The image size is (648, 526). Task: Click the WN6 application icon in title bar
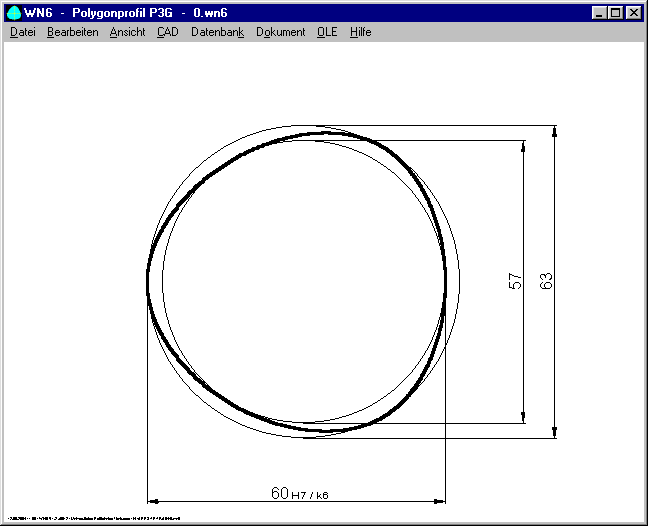(14, 13)
